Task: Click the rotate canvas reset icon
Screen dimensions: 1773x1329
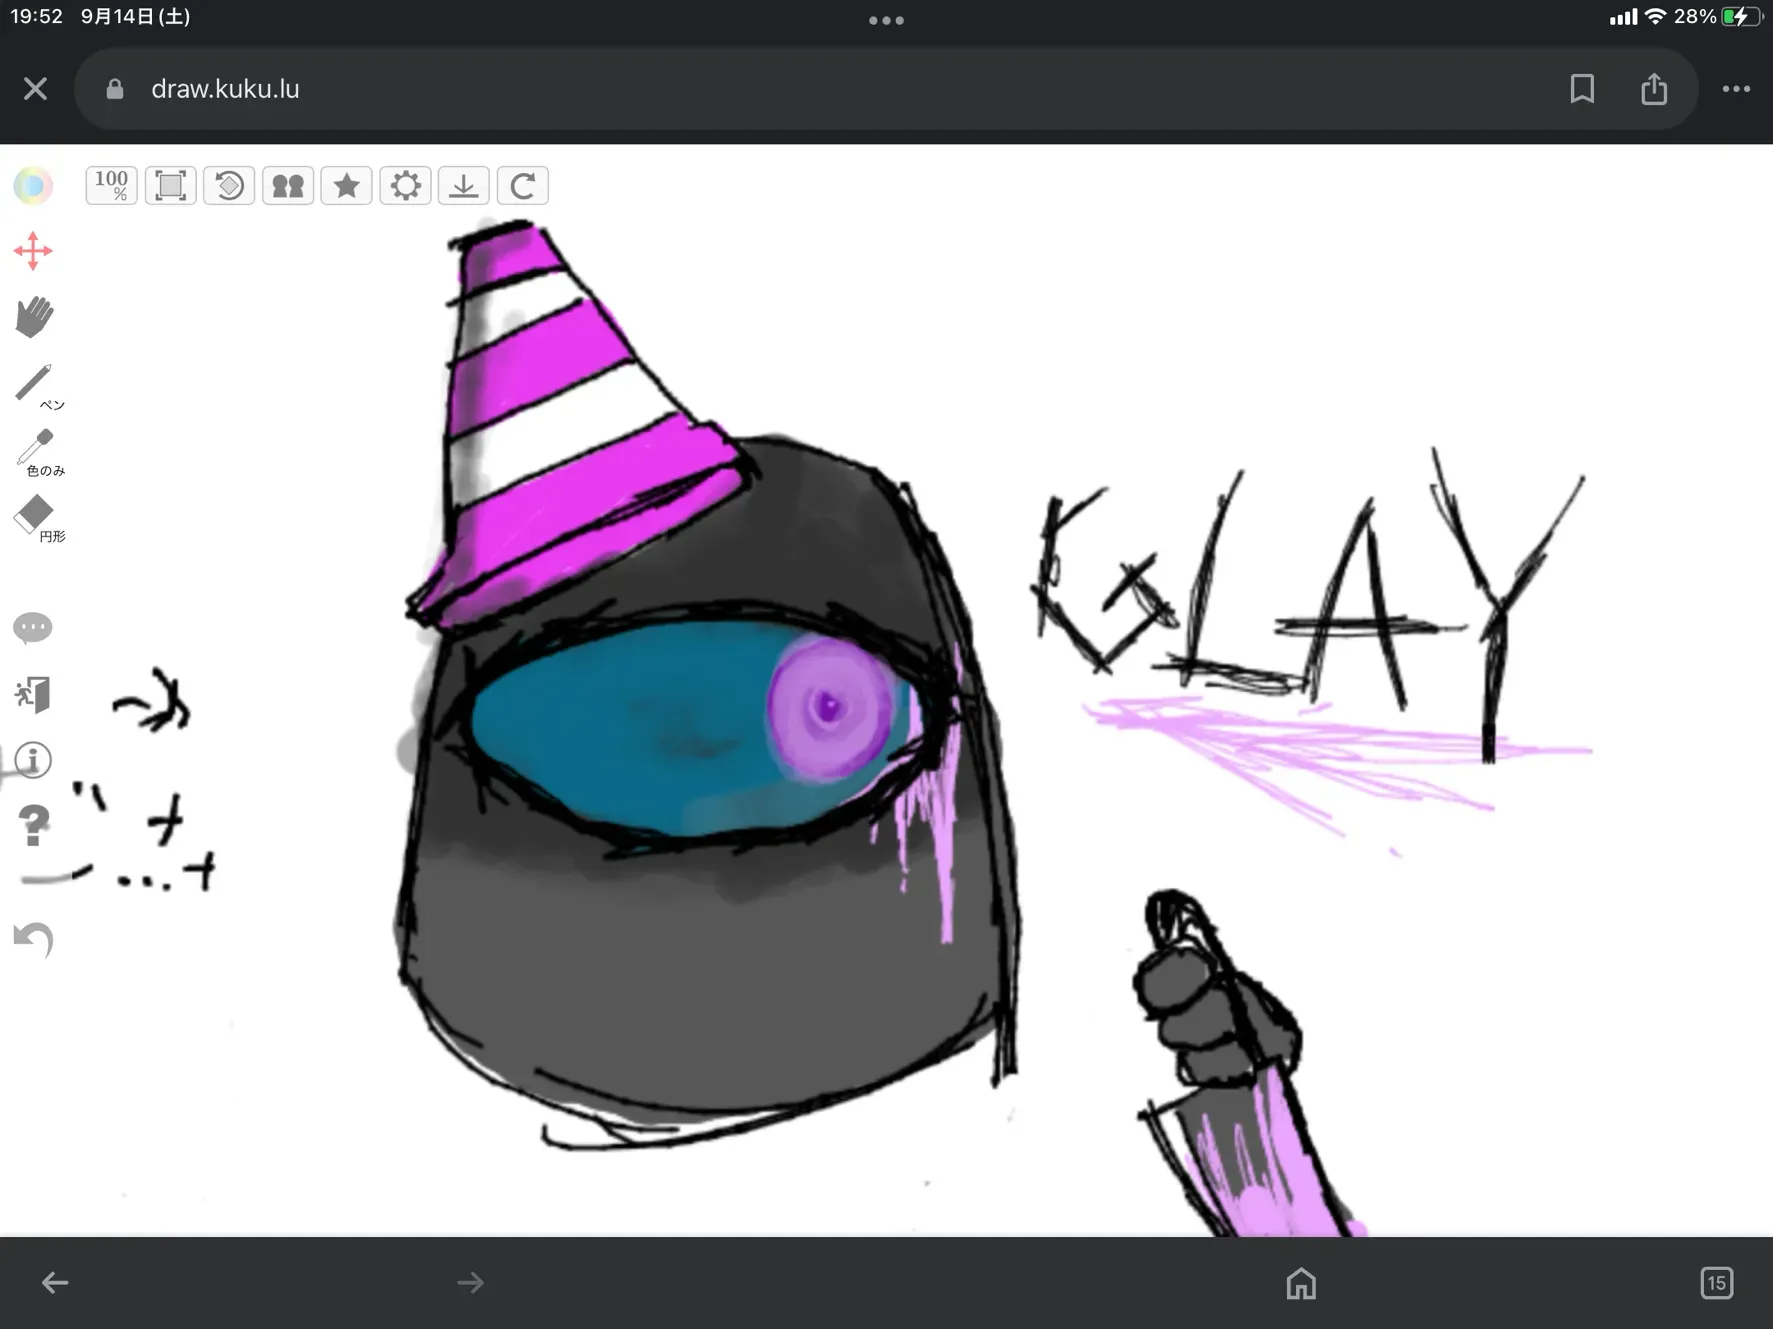Action: [229, 185]
